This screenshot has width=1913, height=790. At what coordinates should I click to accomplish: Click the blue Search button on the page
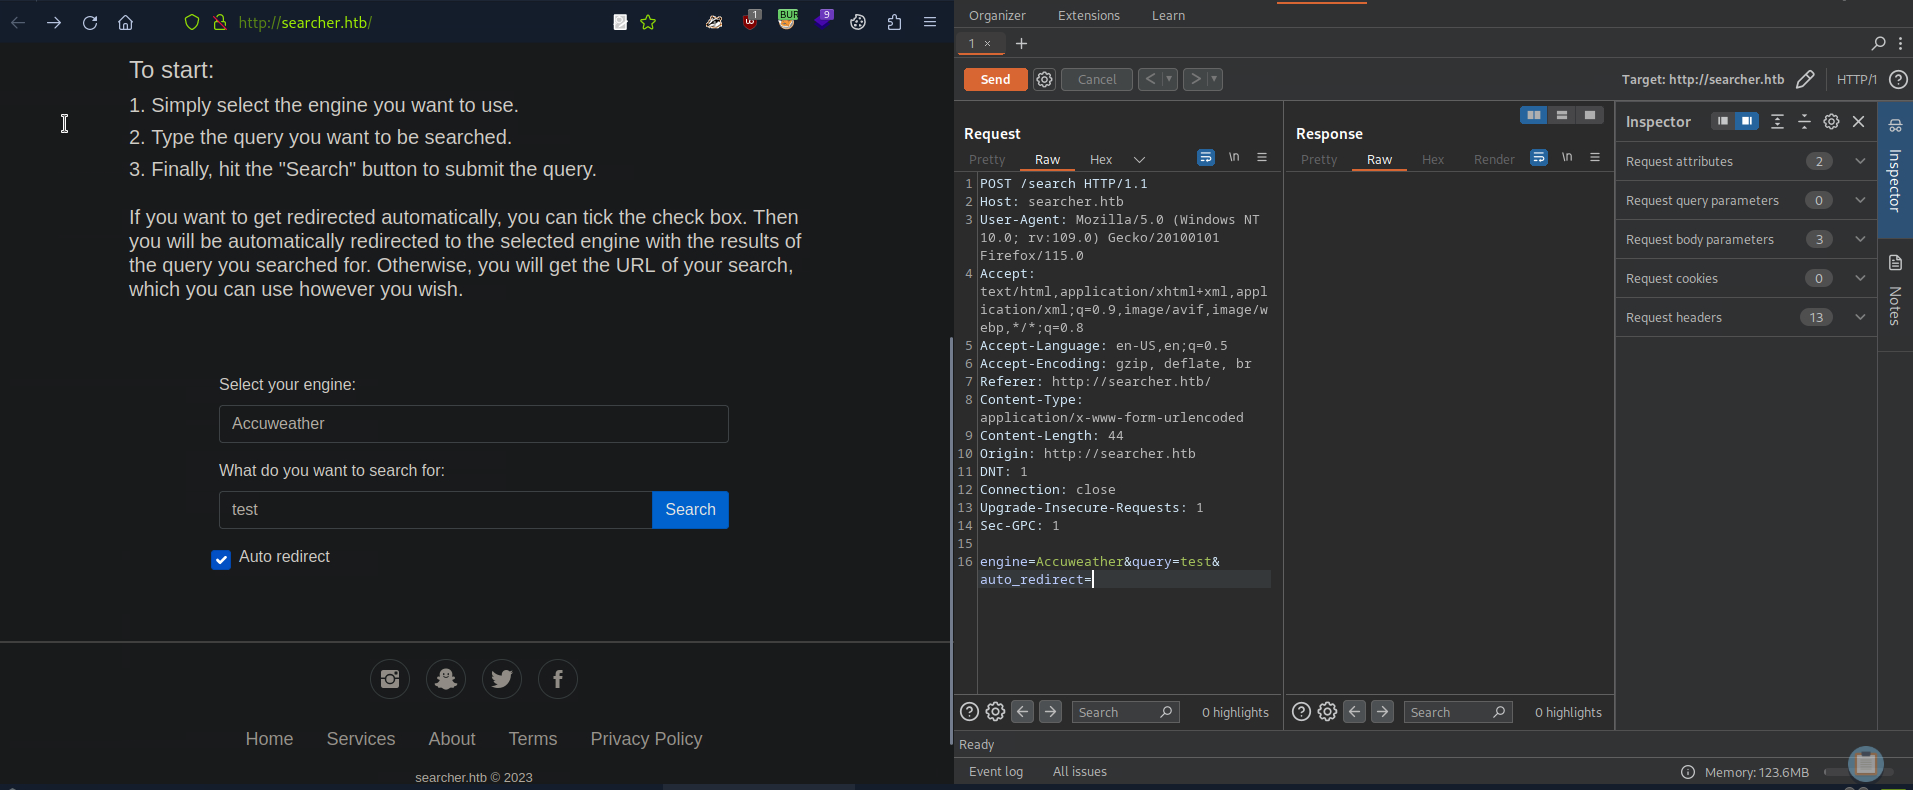pos(690,510)
